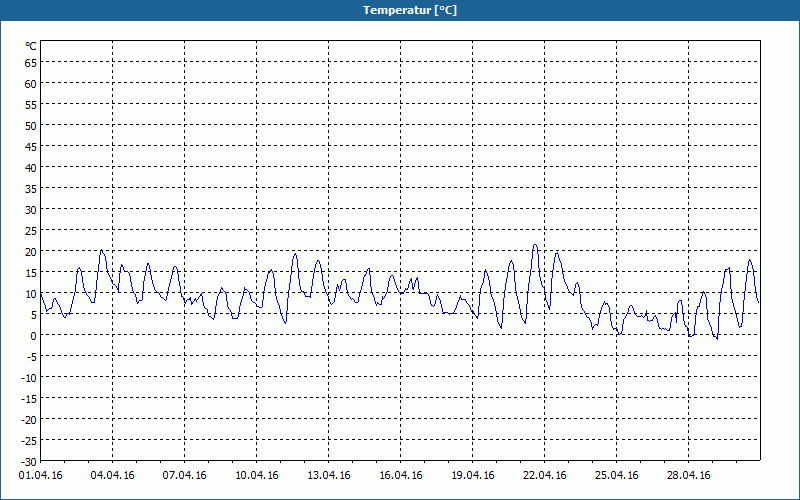Click the -25 value on the temperature axis

[x=29, y=441]
